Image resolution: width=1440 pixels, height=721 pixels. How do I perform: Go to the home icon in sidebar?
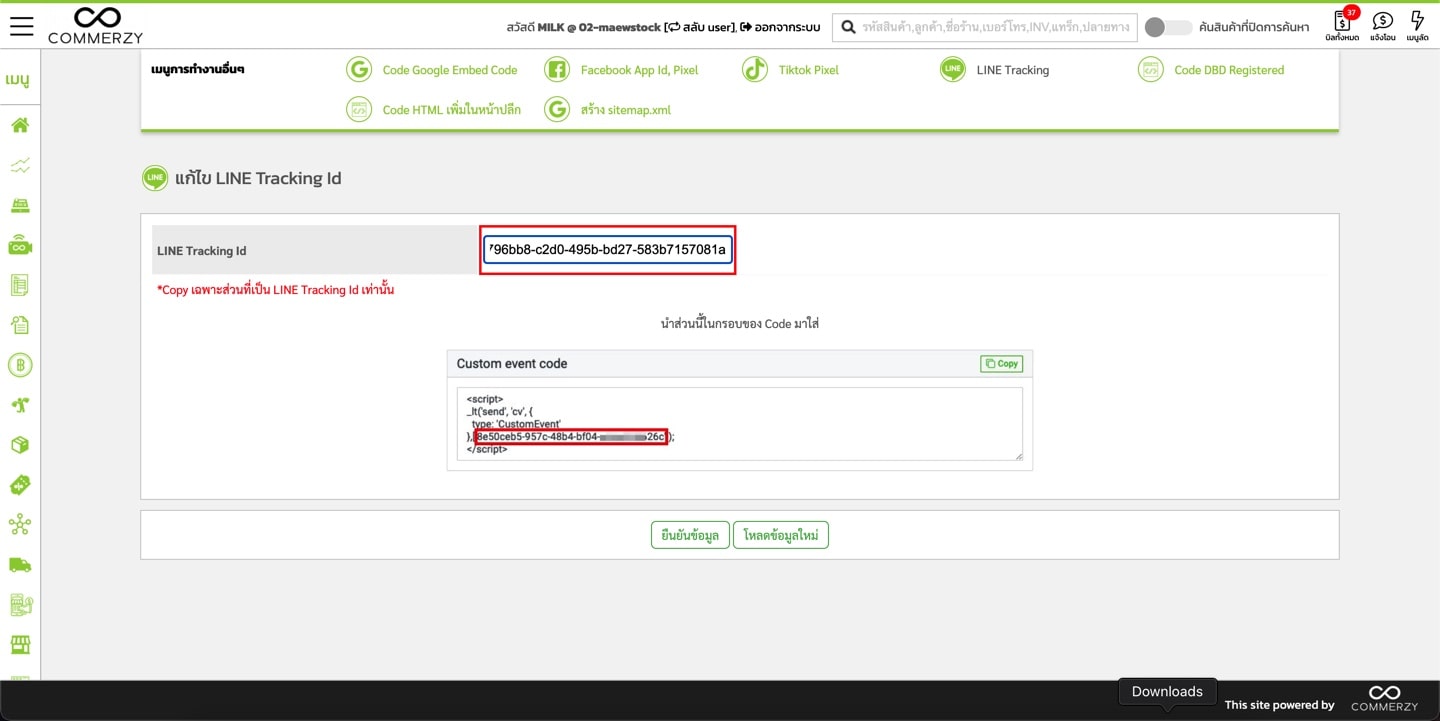(x=20, y=125)
